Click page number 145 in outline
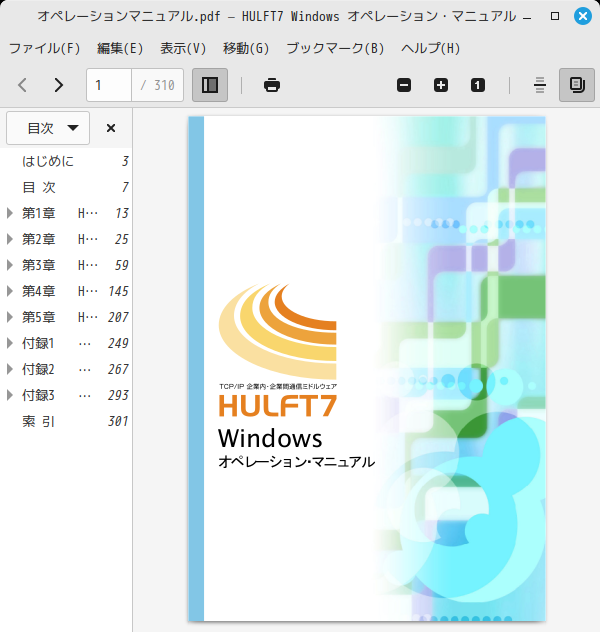This screenshot has width=600, height=632. coord(118,291)
